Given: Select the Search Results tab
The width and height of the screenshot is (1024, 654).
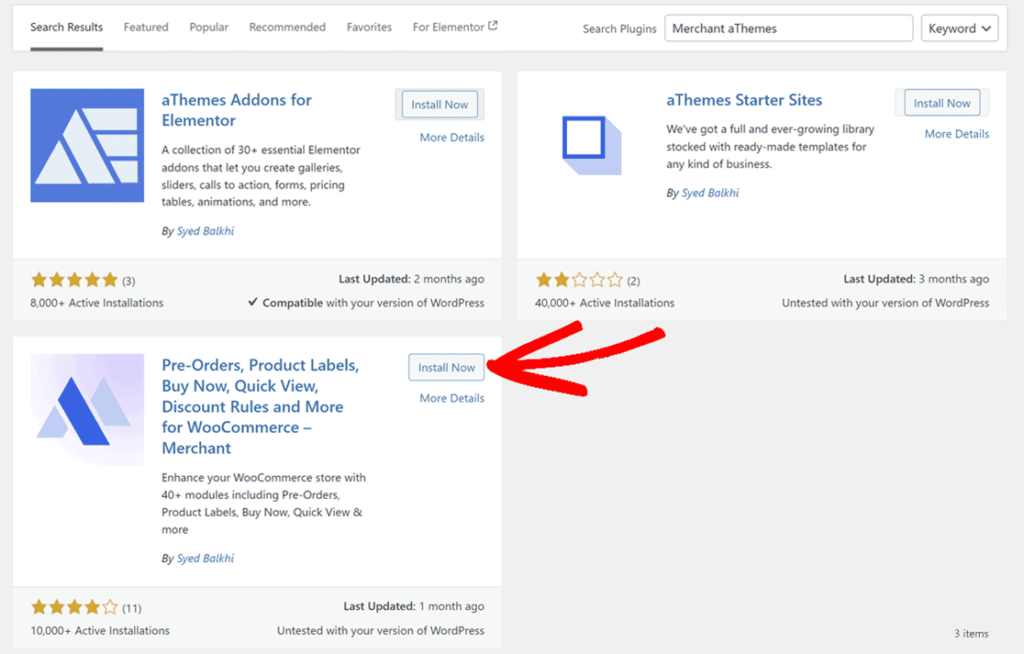Looking at the screenshot, I should [66, 27].
